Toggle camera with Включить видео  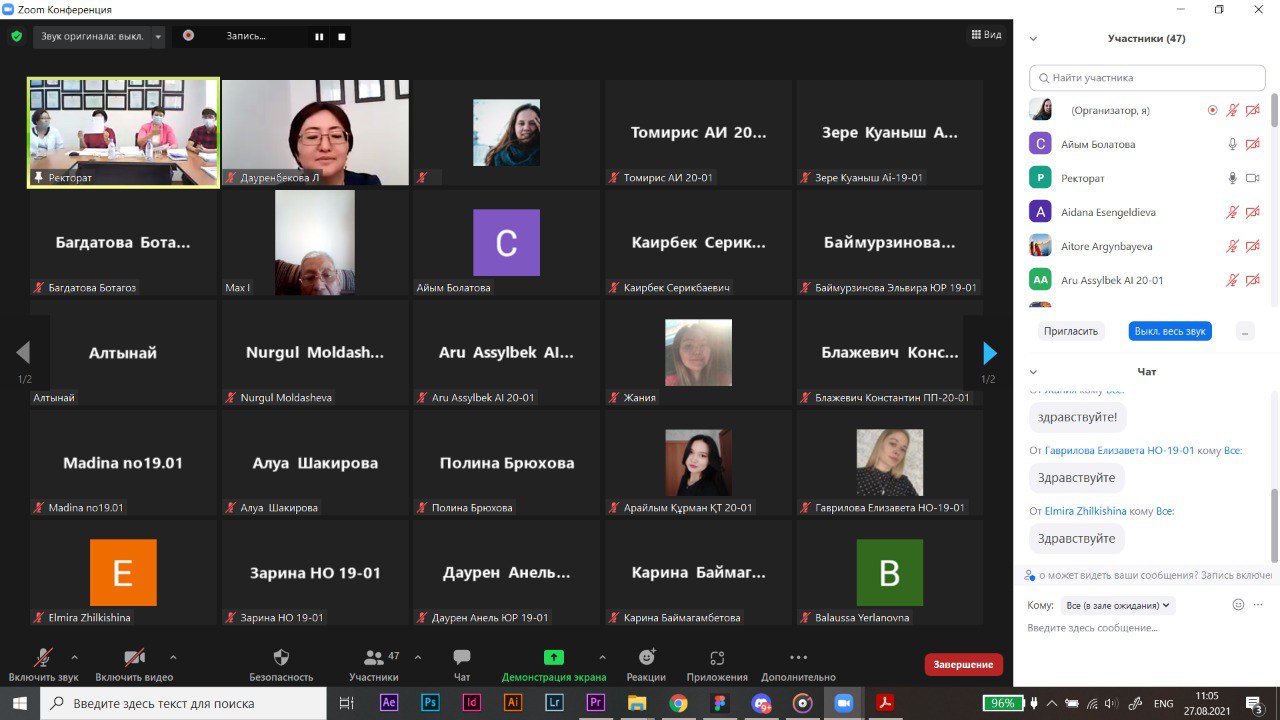[x=134, y=657]
